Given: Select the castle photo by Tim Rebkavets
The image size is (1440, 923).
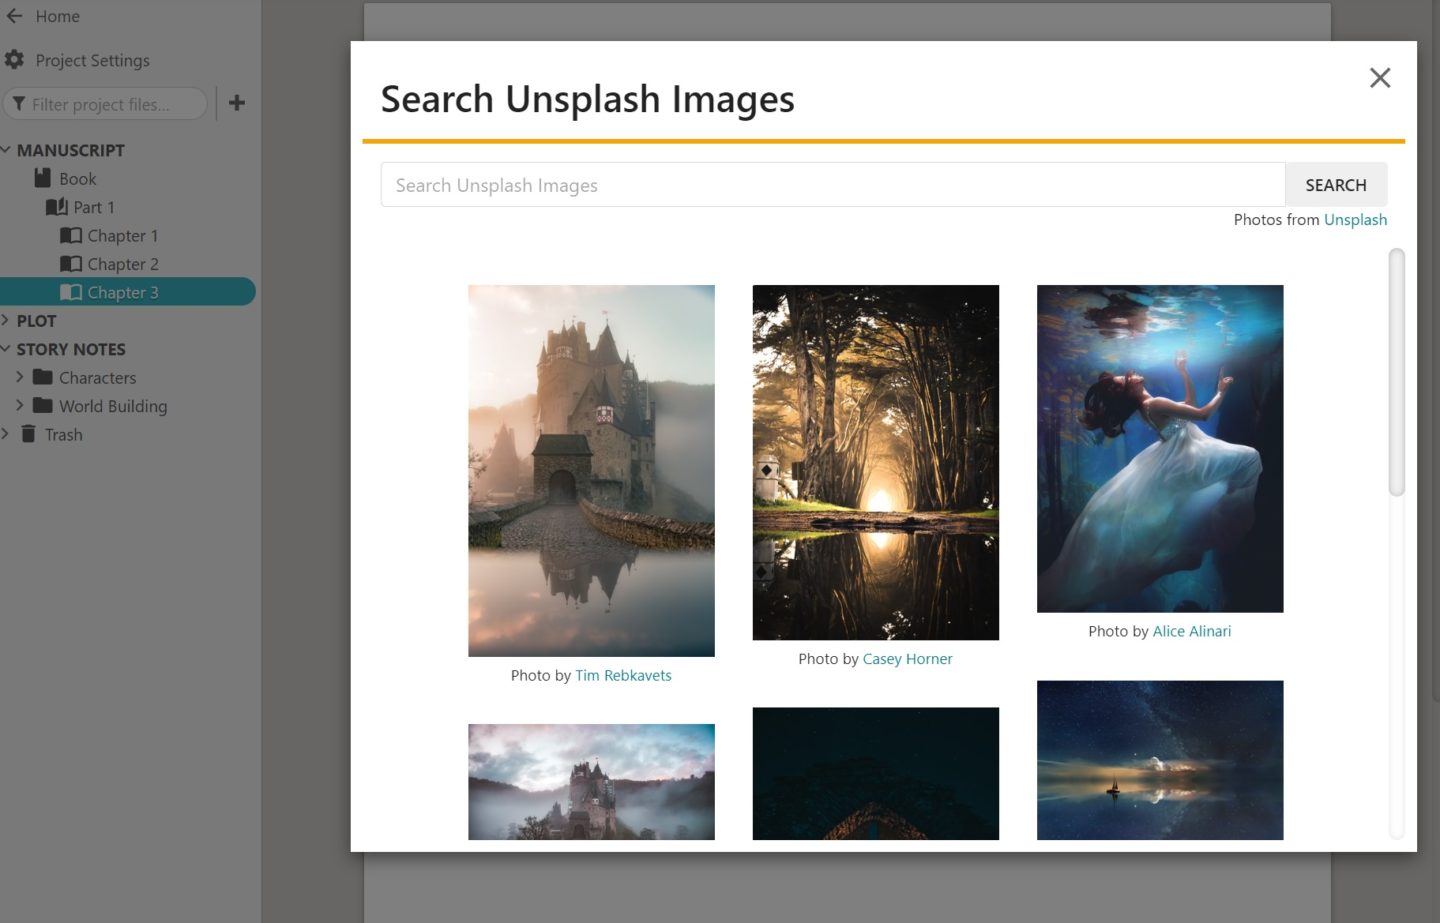Looking at the screenshot, I should pos(591,471).
